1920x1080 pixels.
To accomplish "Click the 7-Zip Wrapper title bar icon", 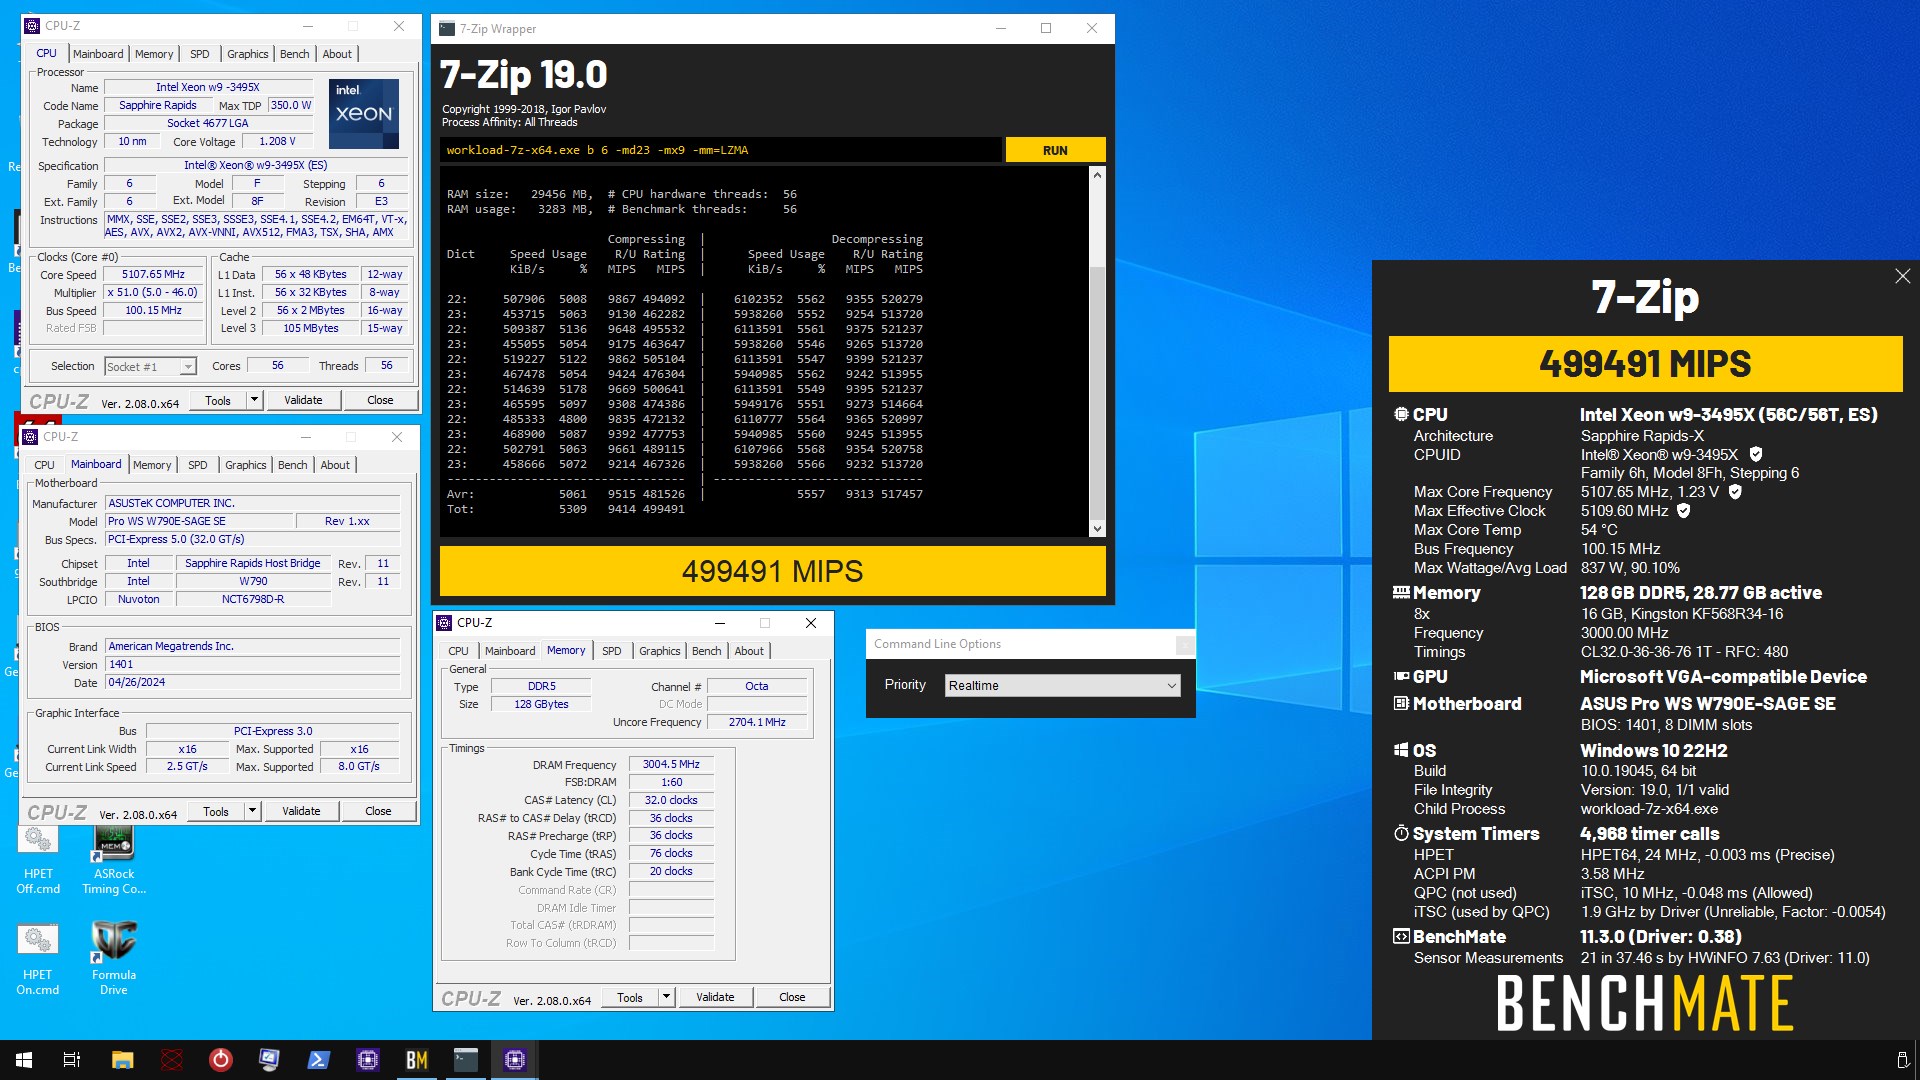I will [x=447, y=29].
